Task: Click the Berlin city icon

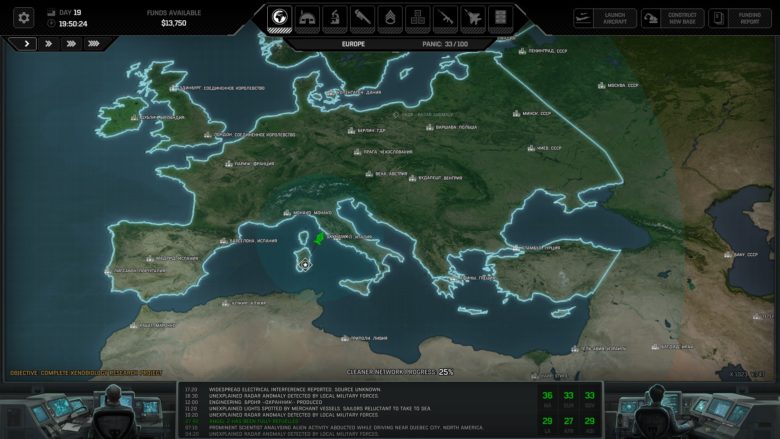Action: point(351,131)
